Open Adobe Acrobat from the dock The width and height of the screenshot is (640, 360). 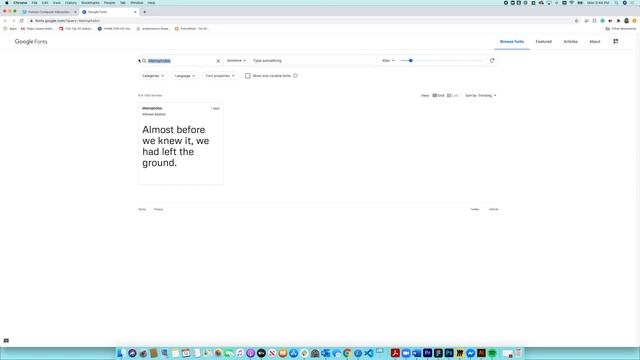click(x=395, y=353)
